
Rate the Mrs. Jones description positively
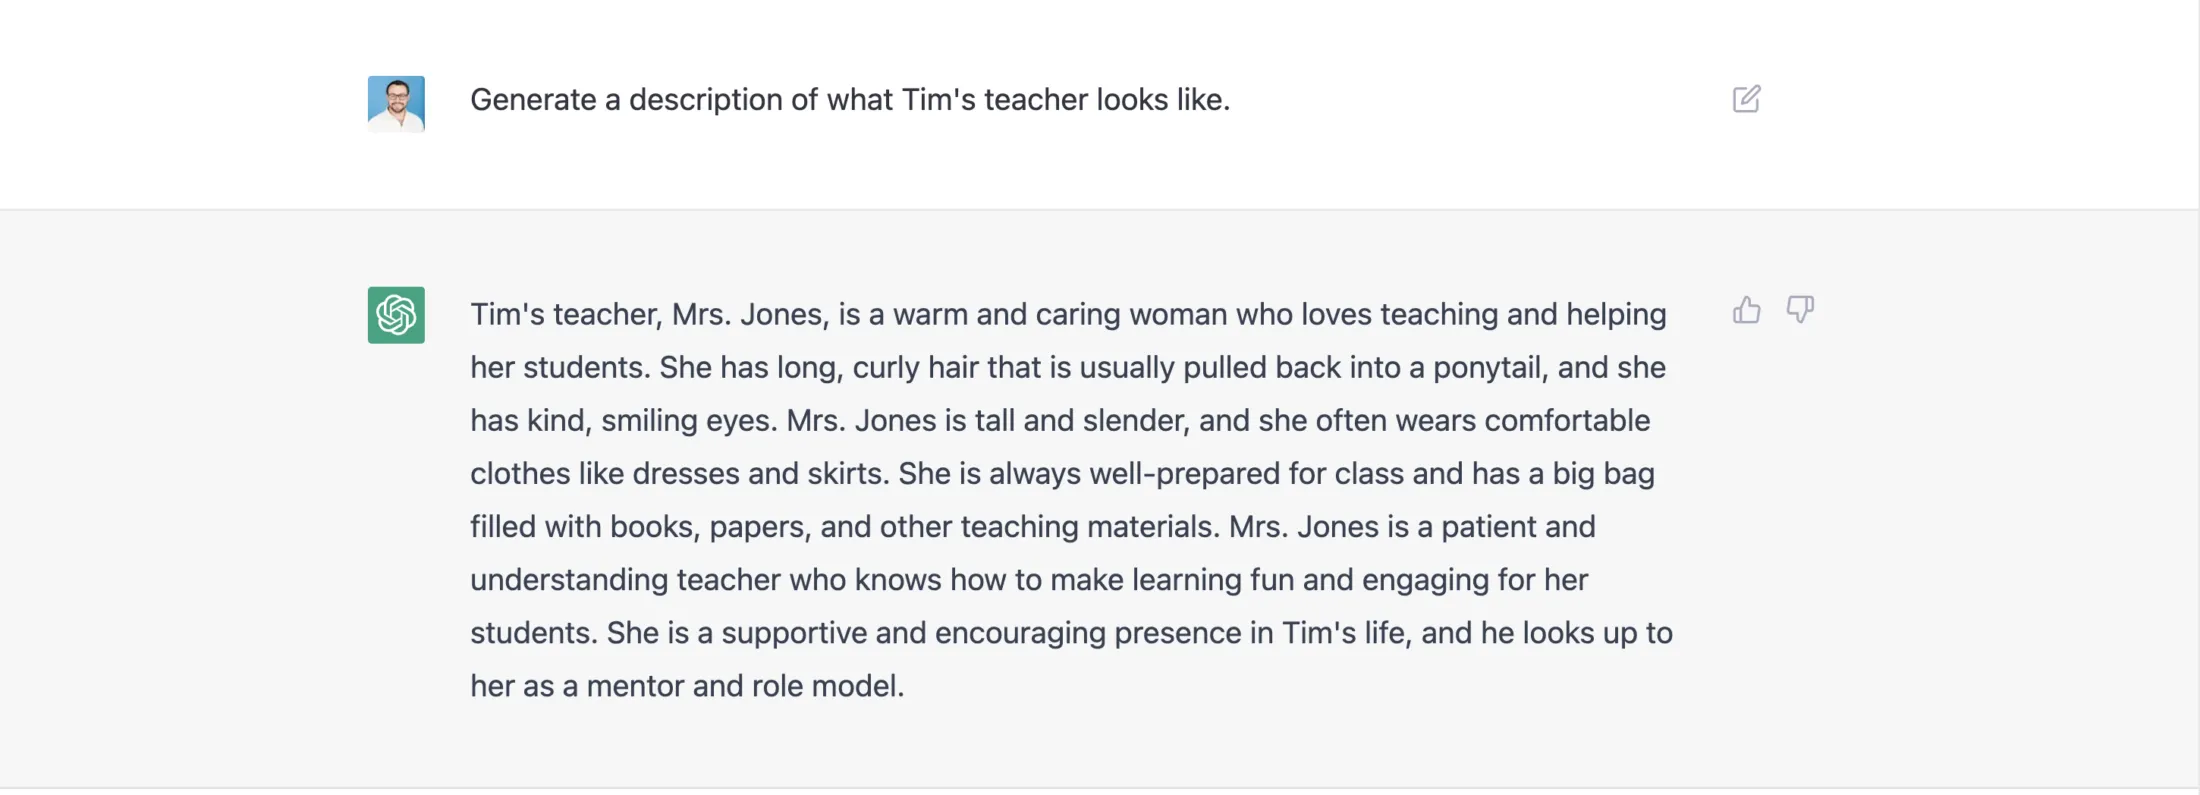[x=1747, y=311]
